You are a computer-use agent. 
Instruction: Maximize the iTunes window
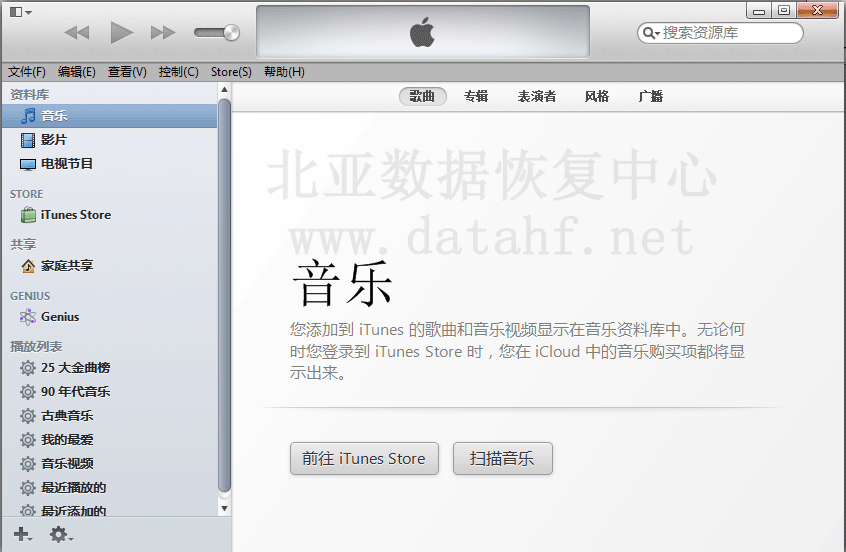click(784, 11)
